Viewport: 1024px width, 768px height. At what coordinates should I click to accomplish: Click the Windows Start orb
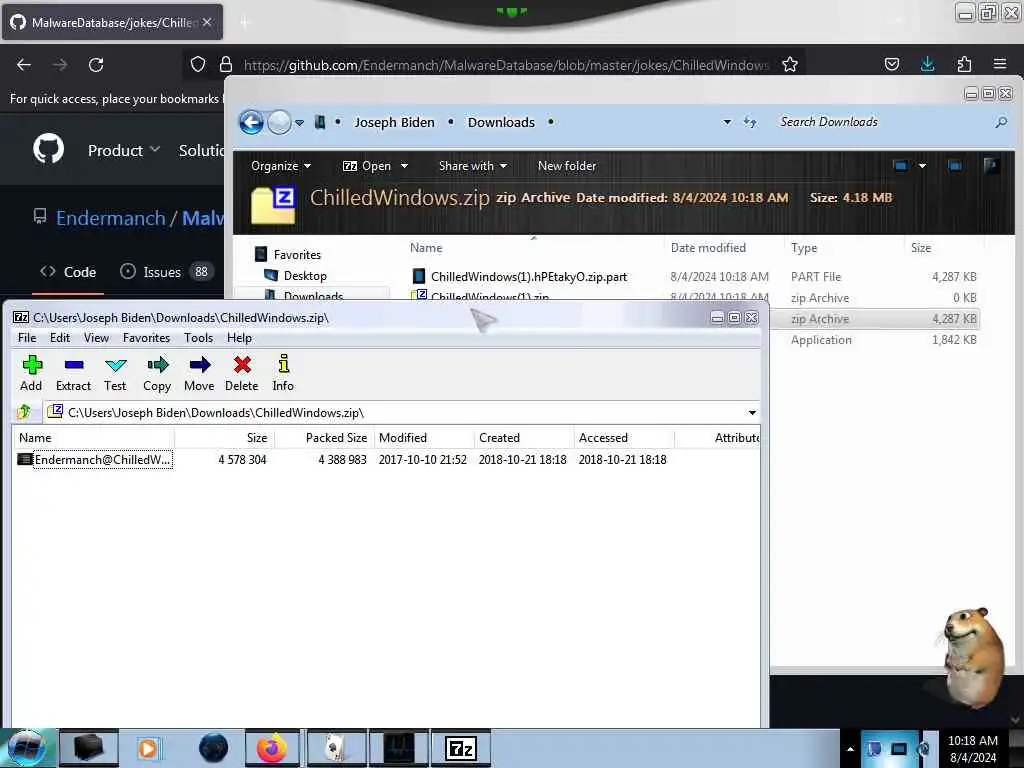click(27, 748)
